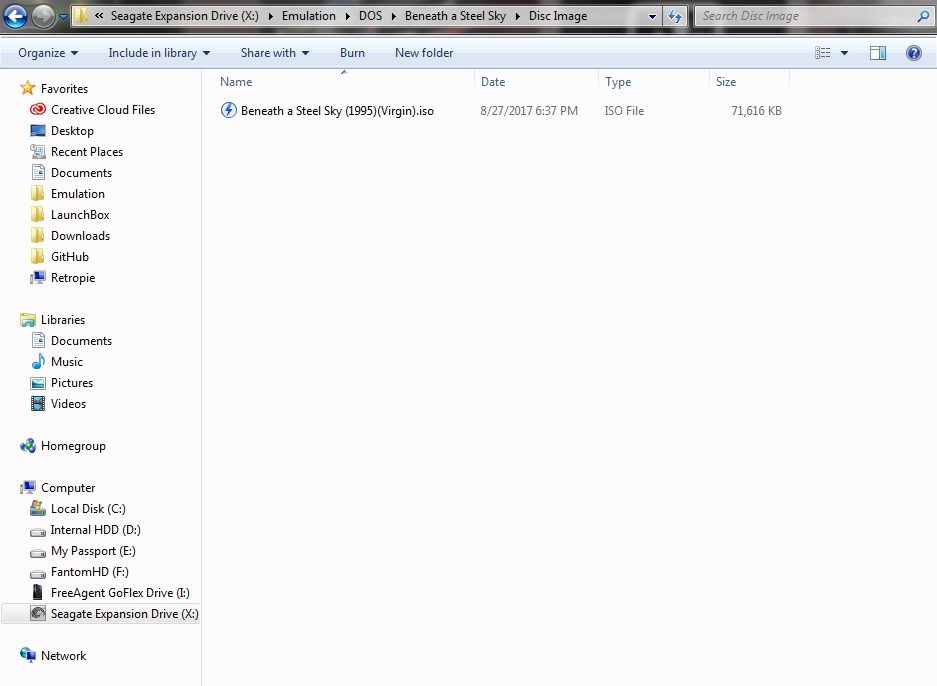Open GitHub folder in Favorites
Viewport: 937px width, 686px height.
70,256
